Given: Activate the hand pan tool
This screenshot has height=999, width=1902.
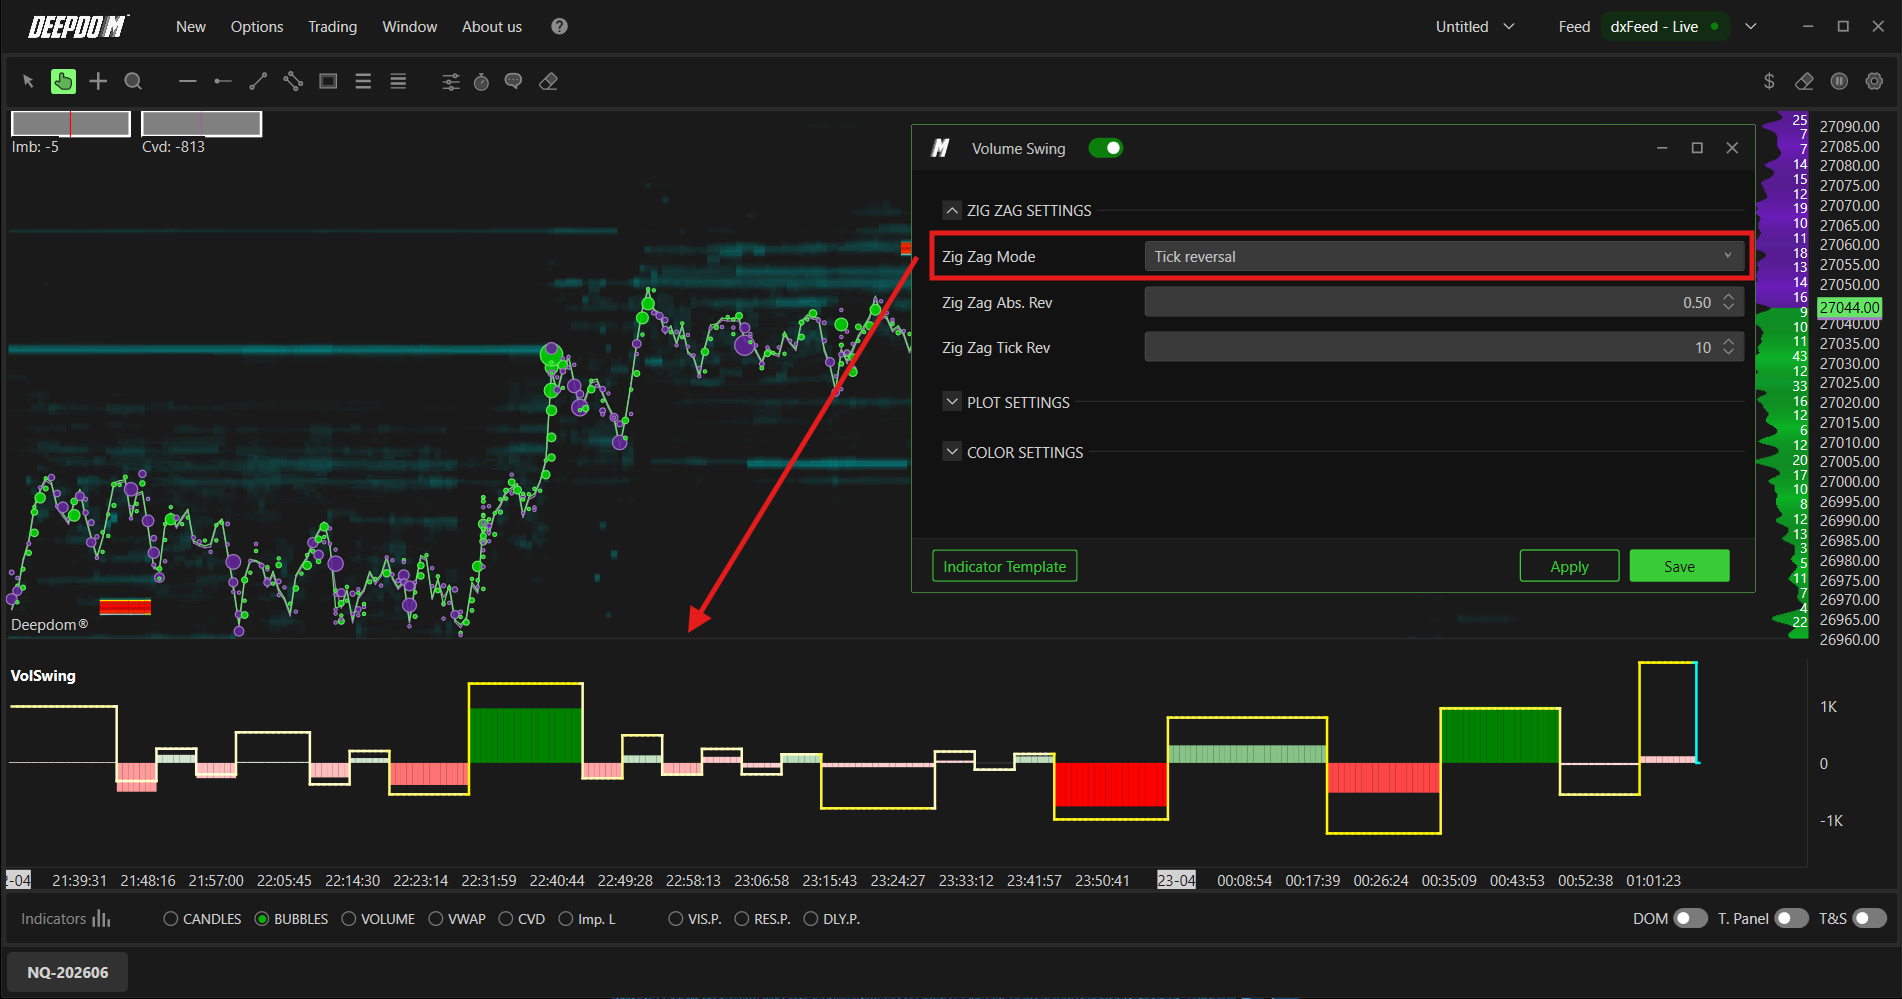Looking at the screenshot, I should [x=63, y=81].
